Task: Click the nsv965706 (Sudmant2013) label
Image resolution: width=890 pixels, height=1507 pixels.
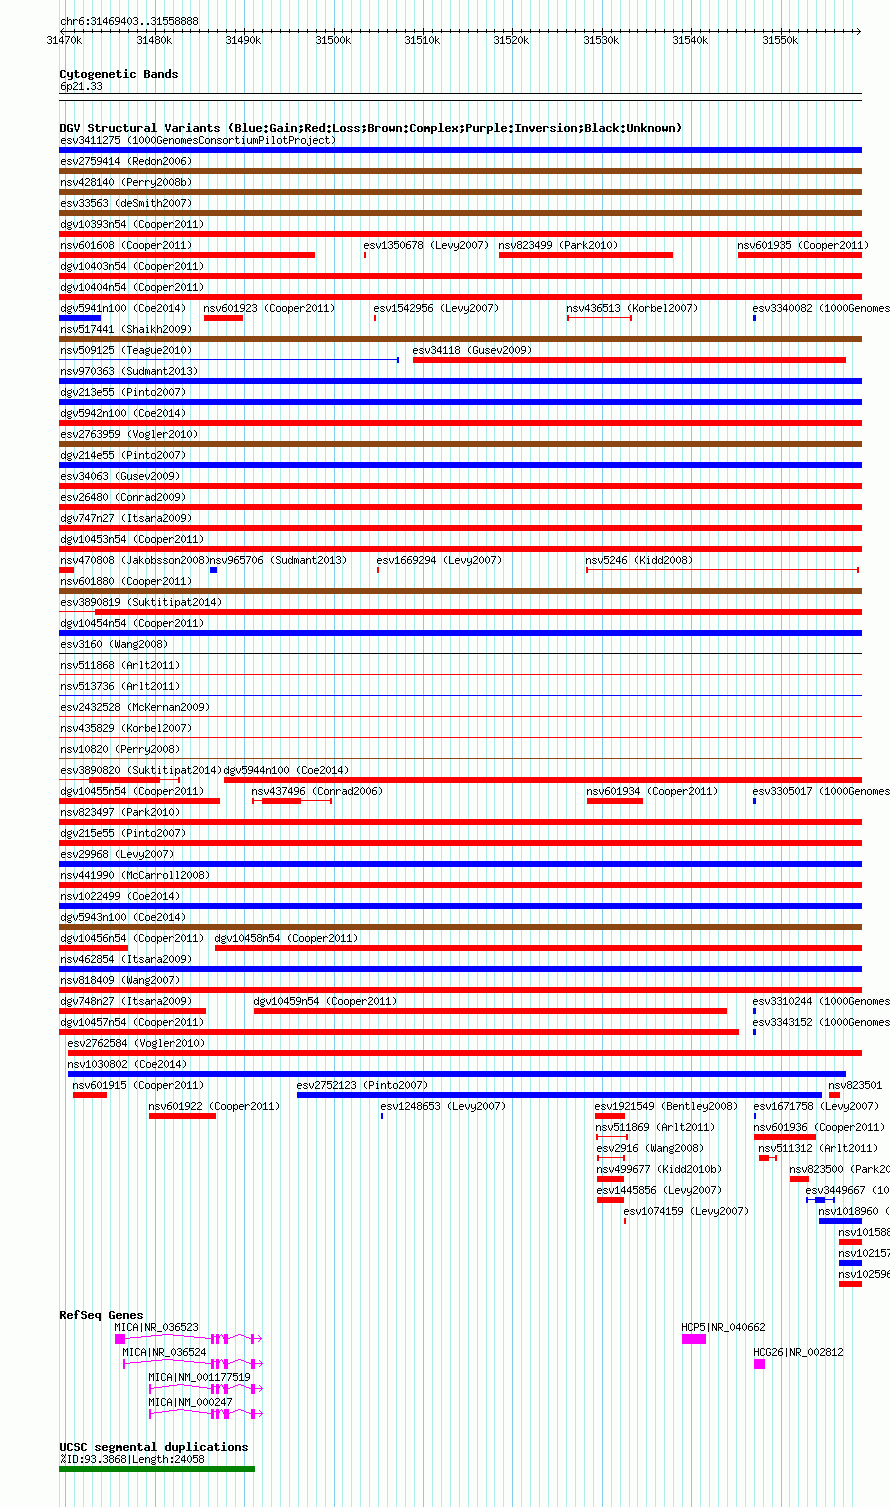Action: click(x=278, y=560)
